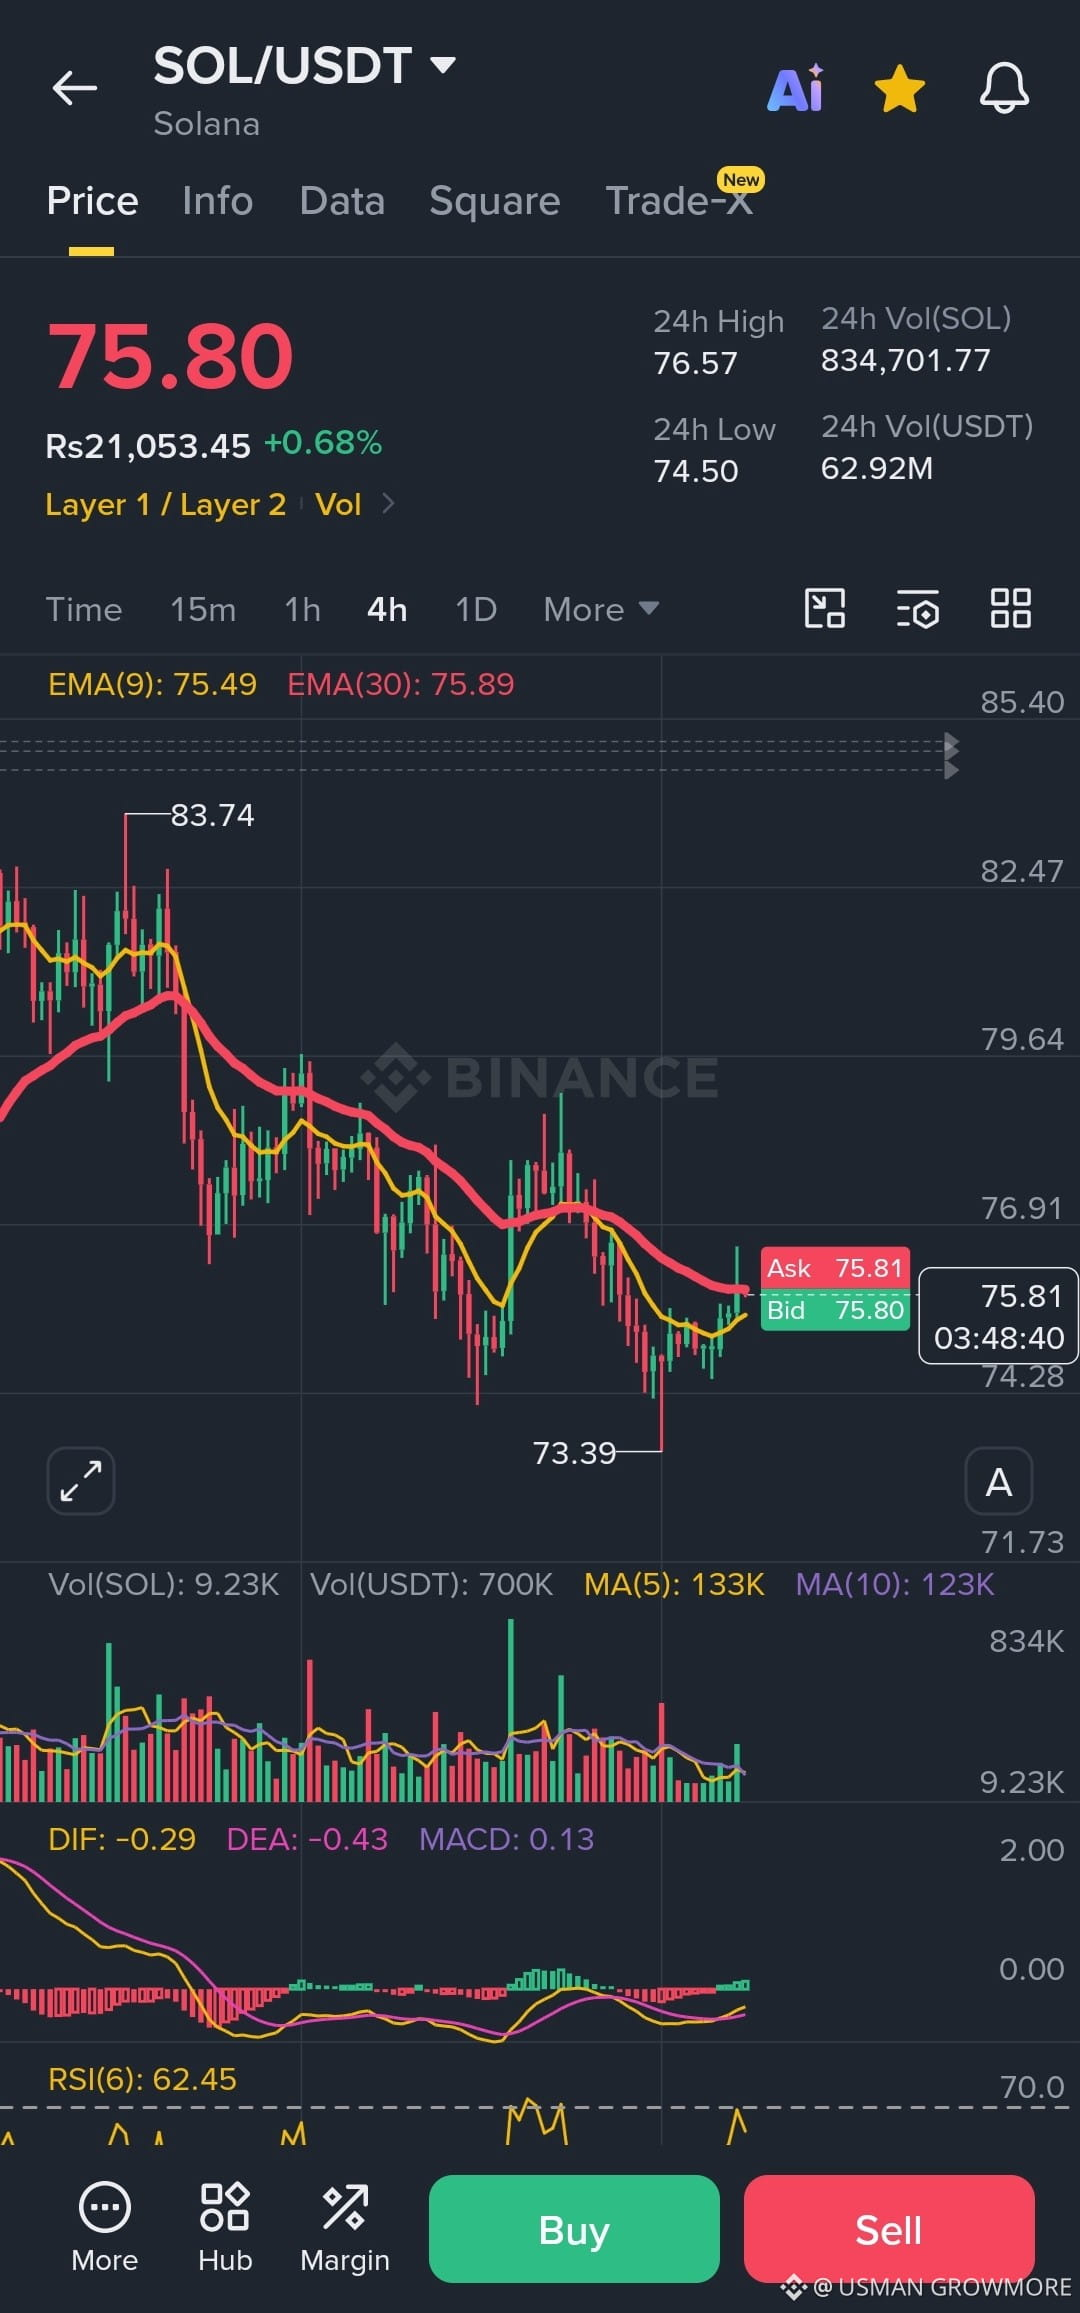Tap the Bid 75.80 price label
1080x2313 pixels.
point(835,1310)
